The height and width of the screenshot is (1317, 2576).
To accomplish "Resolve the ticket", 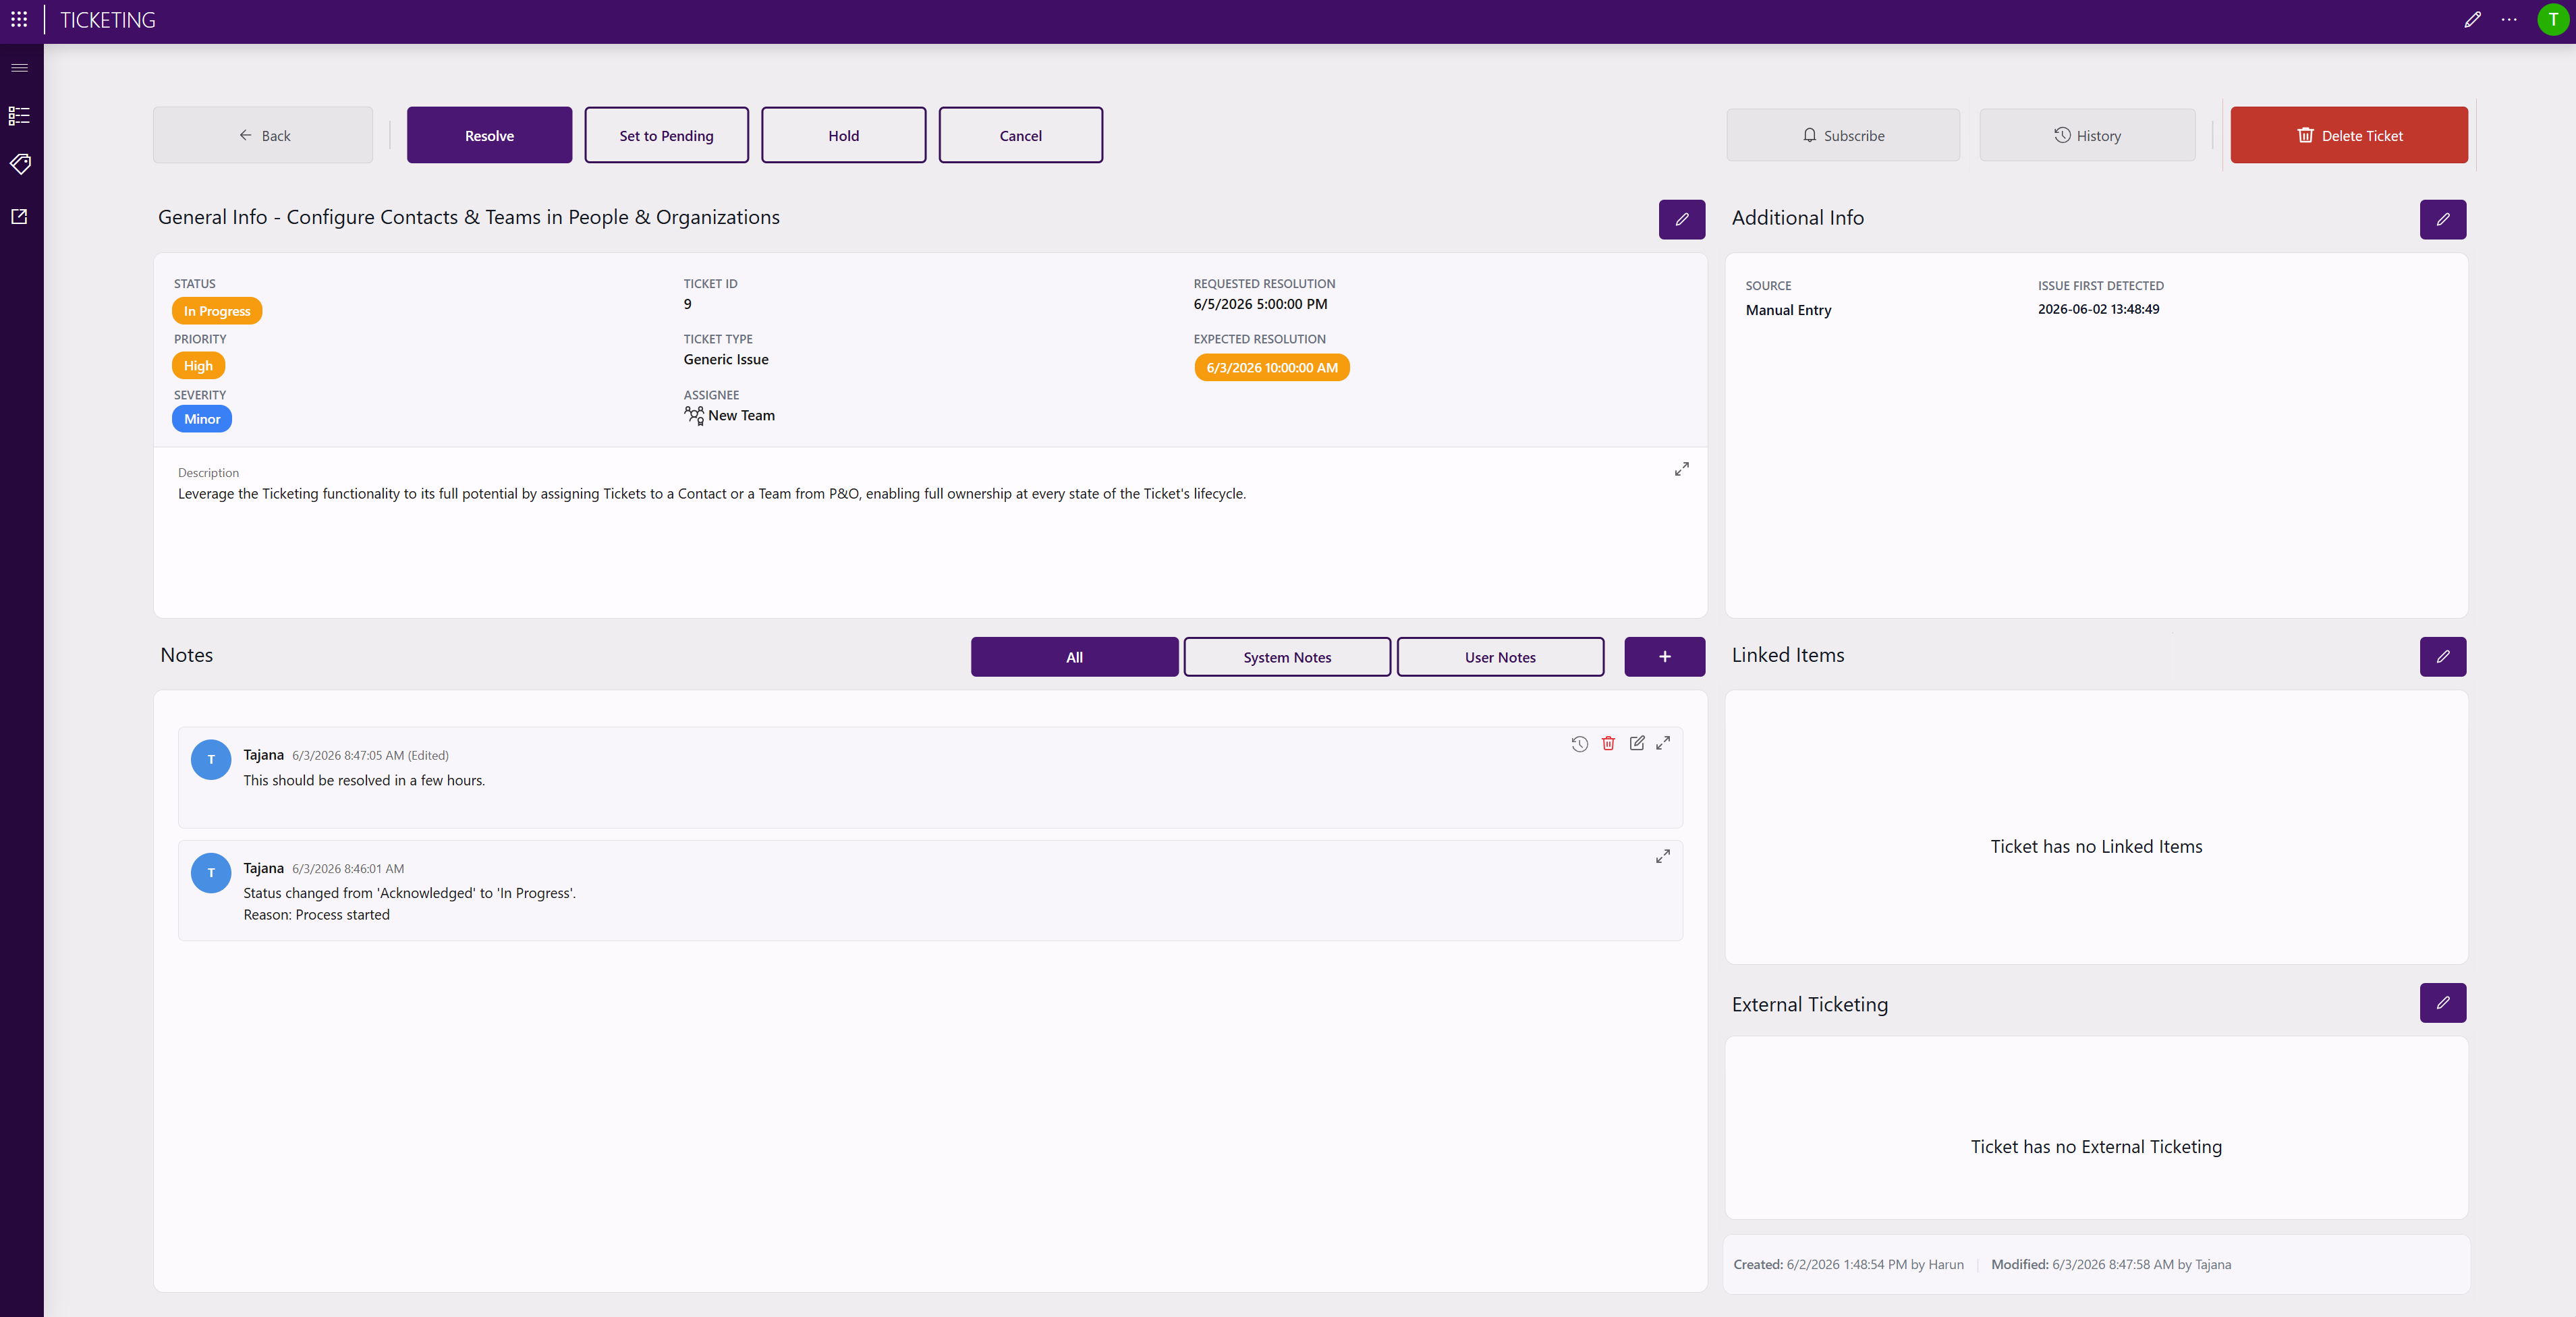I will coord(490,135).
